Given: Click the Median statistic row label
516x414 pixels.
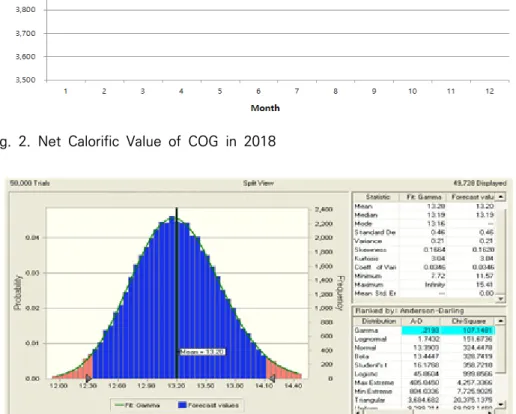Looking at the screenshot, I should (366, 215).
